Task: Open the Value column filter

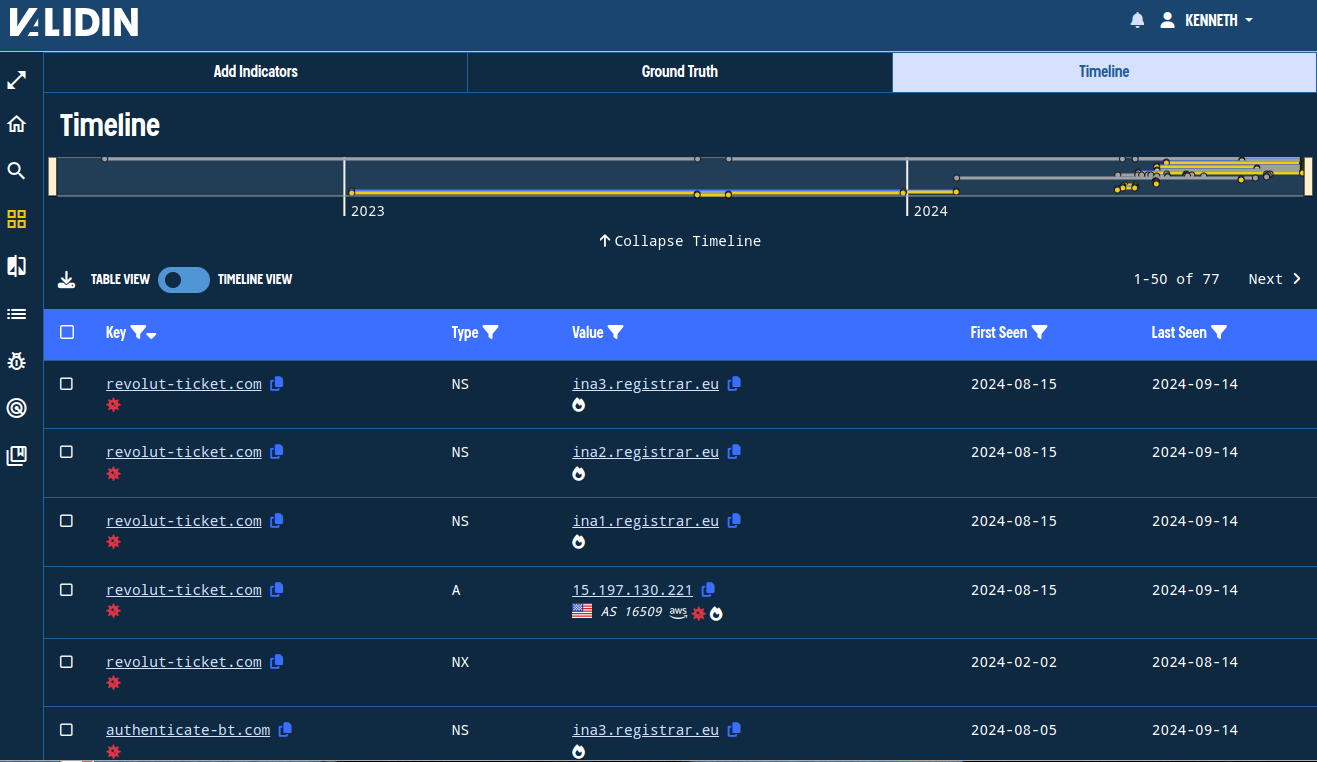Action: tap(616, 332)
